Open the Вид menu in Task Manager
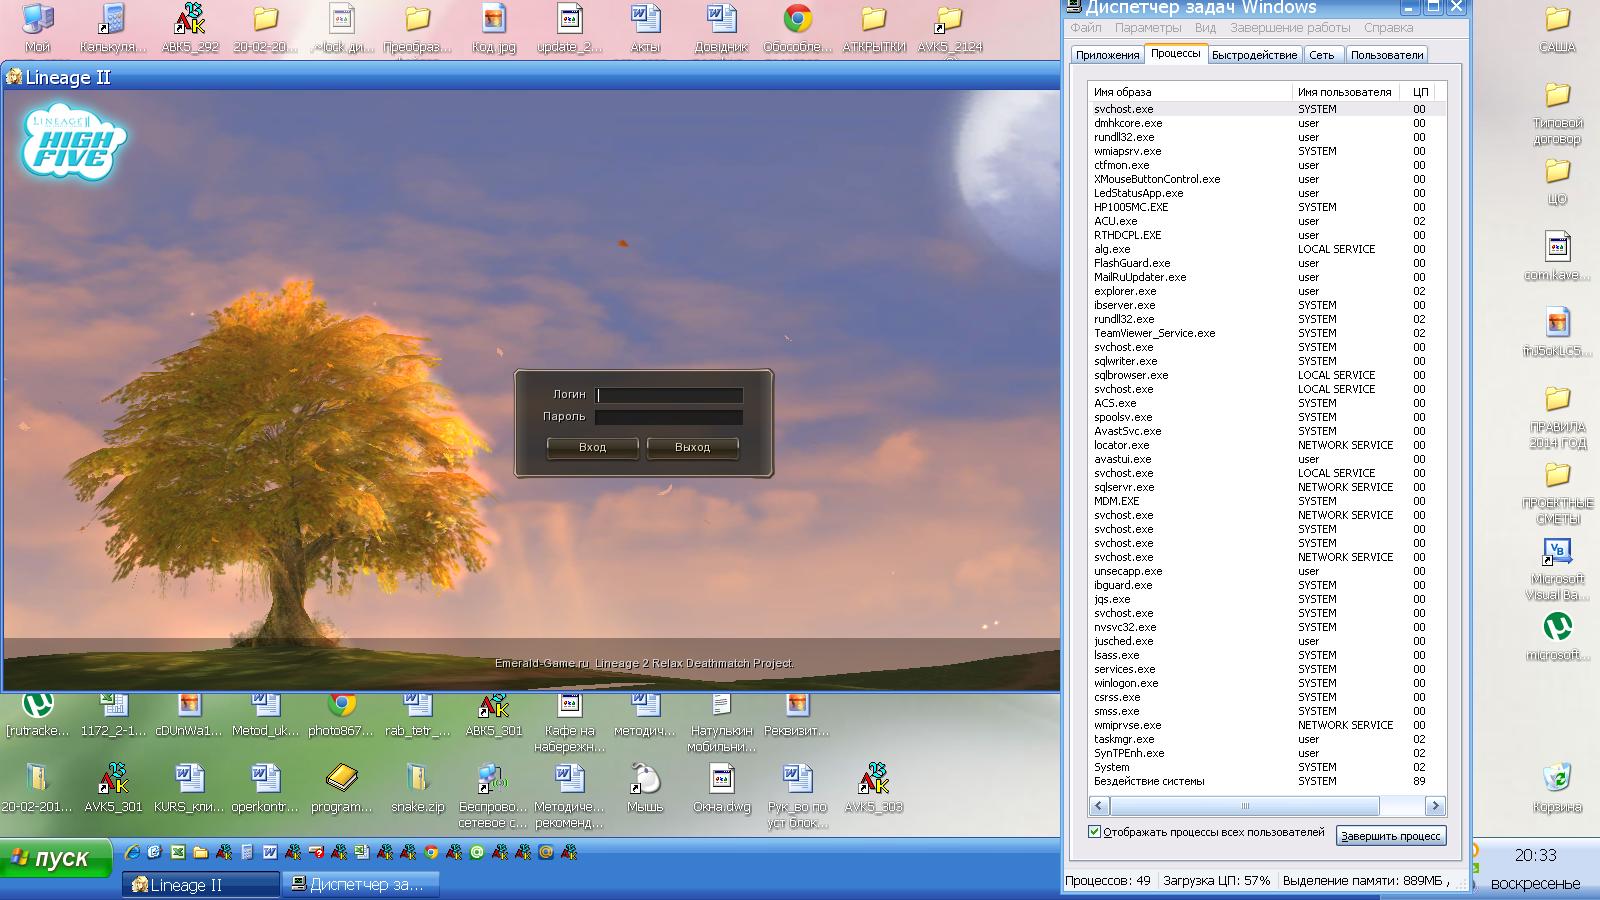The image size is (1600, 900). (x=1205, y=28)
